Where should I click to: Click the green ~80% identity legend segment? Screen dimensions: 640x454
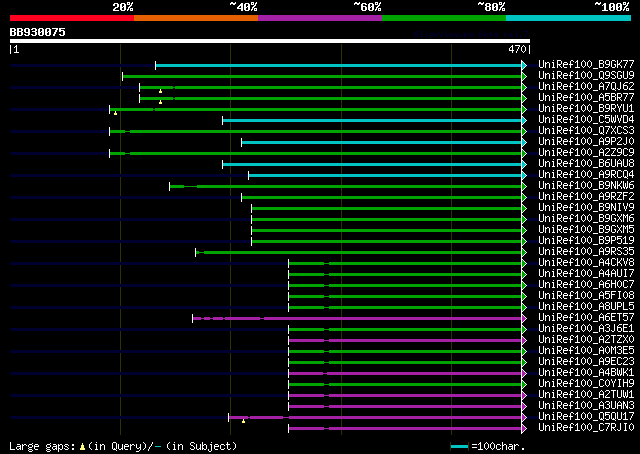click(x=444, y=18)
